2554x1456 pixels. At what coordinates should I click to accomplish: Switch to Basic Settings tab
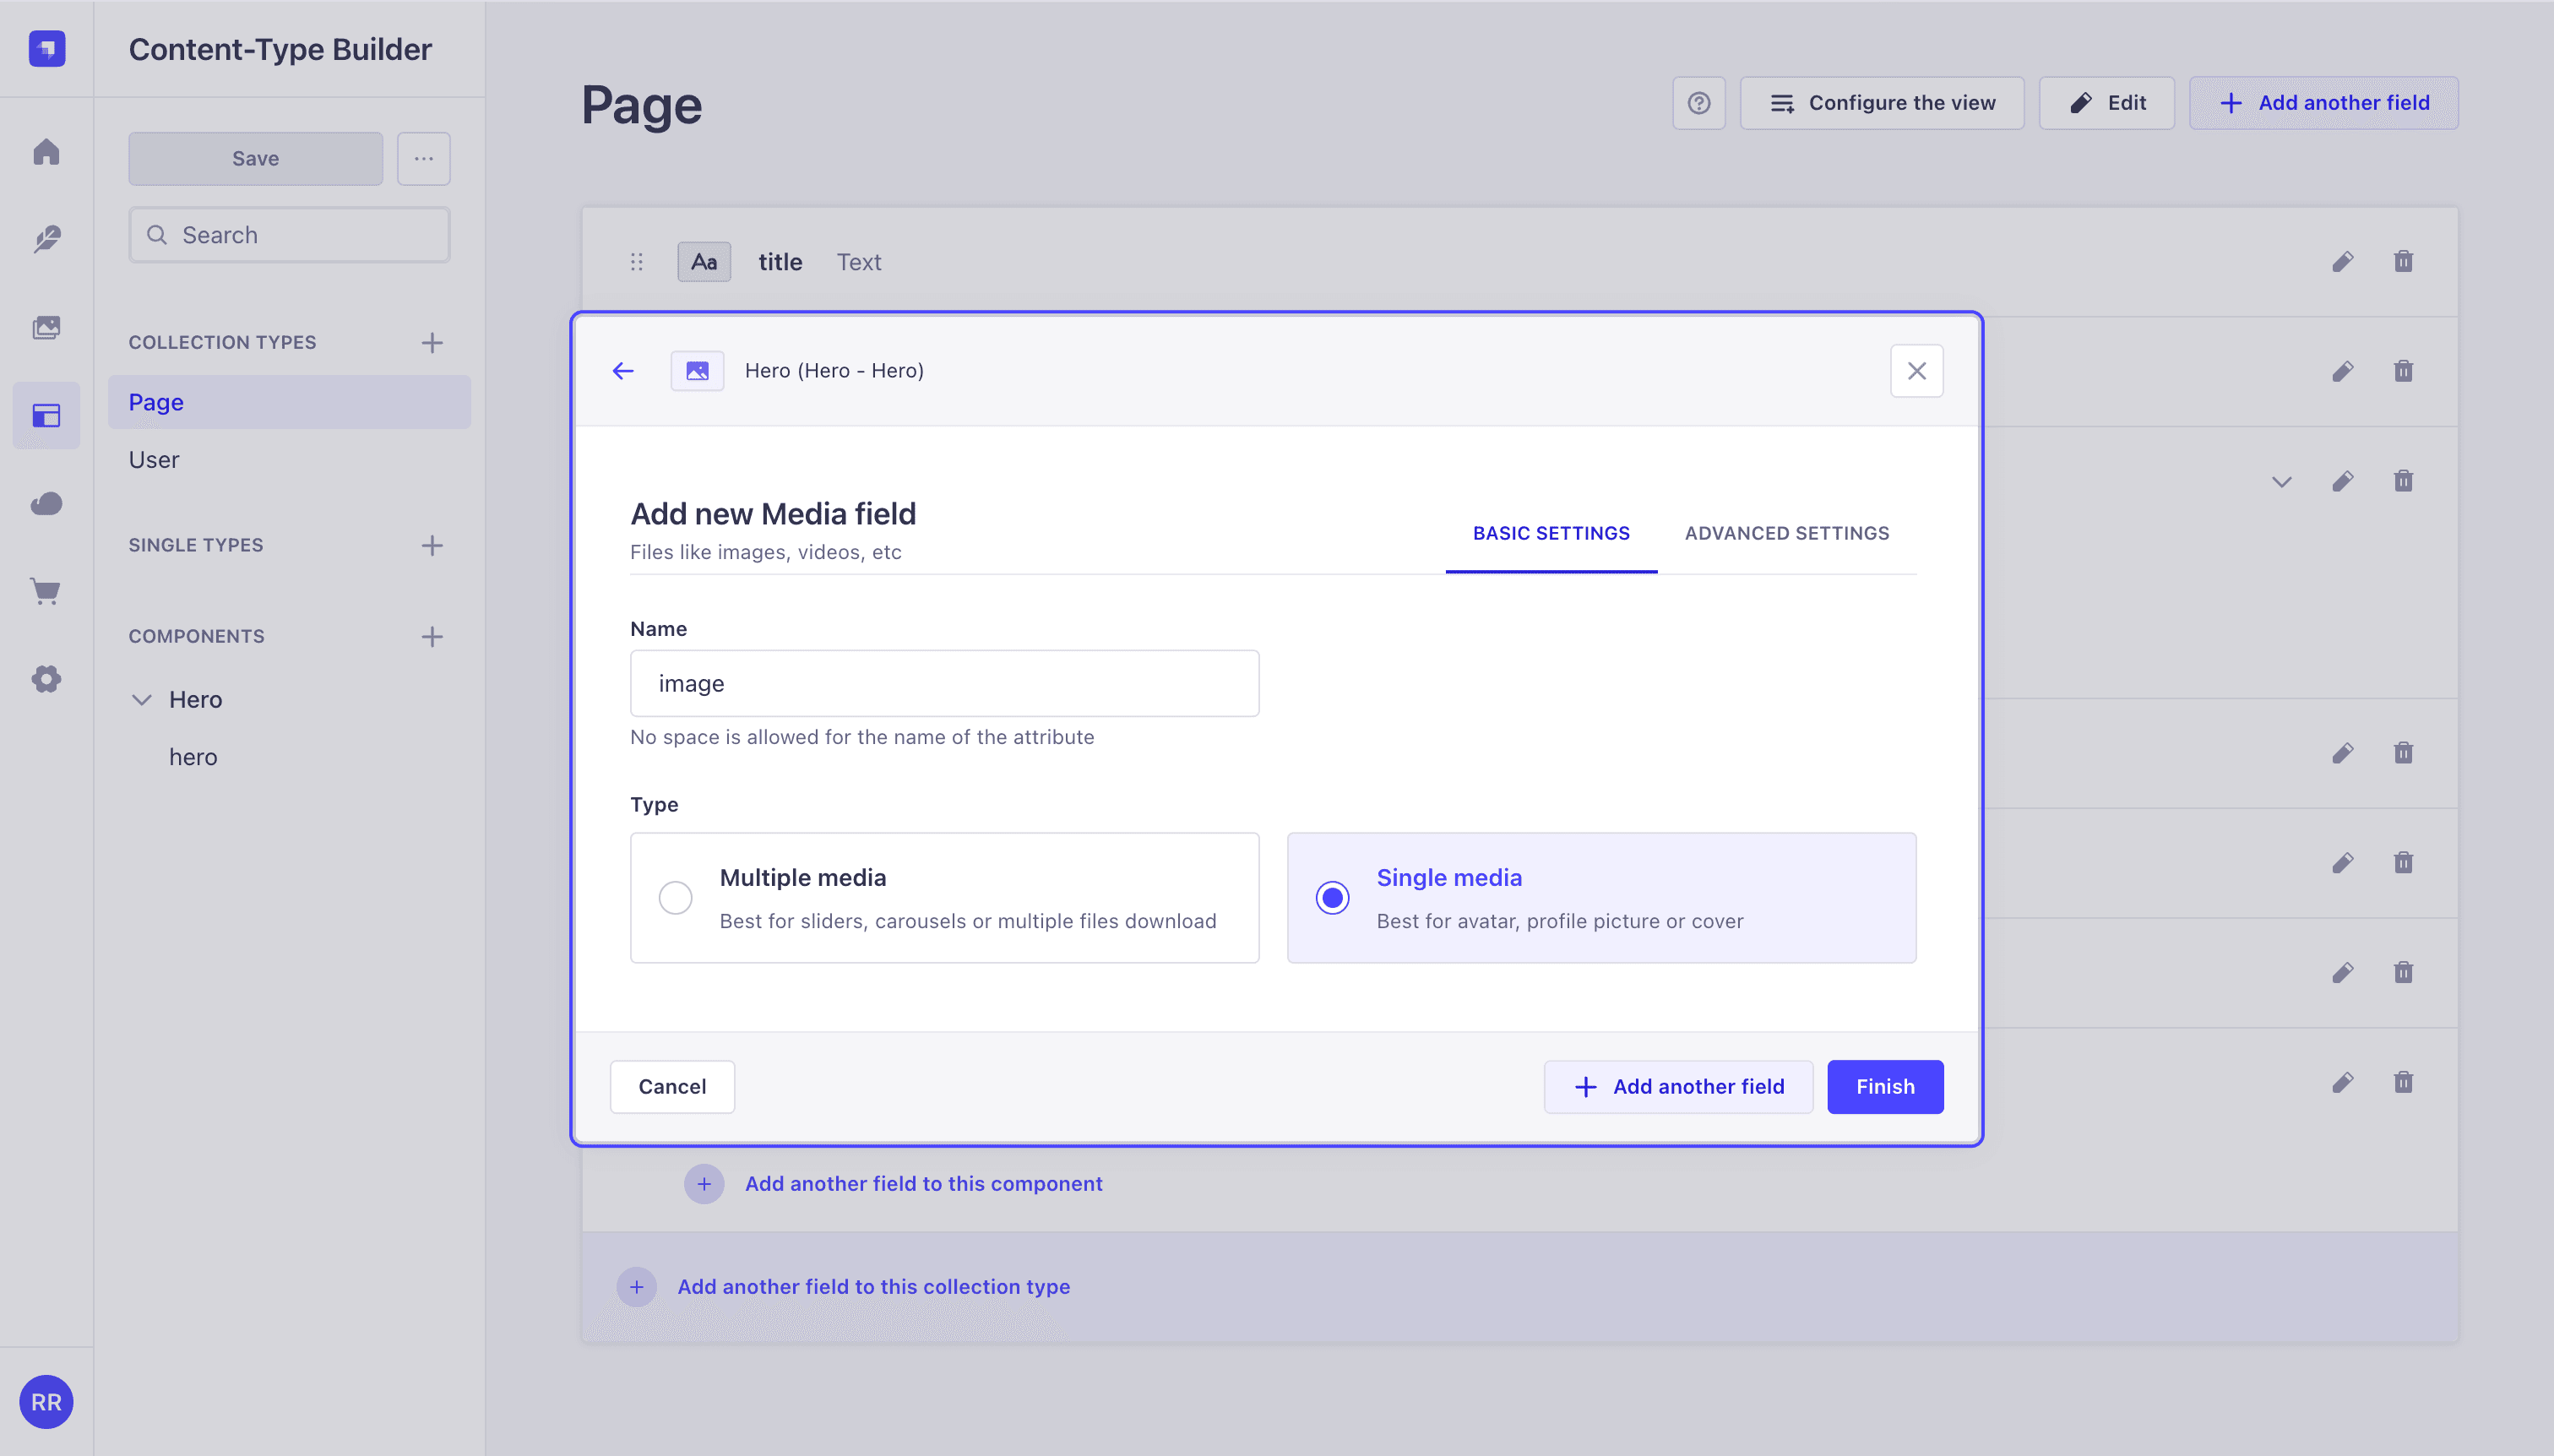tap(1551, 534)
